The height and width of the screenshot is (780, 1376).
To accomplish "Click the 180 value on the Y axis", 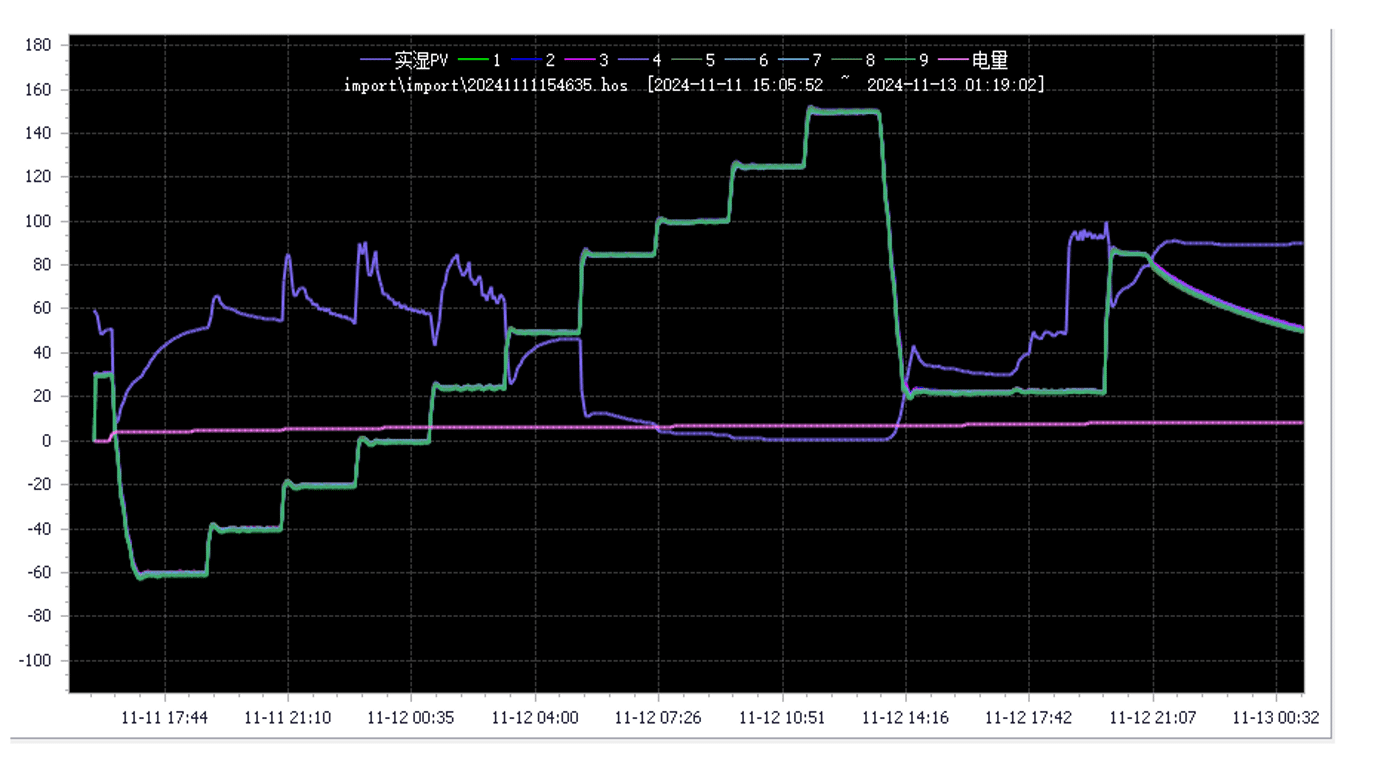I will click(x=38, y=45).
